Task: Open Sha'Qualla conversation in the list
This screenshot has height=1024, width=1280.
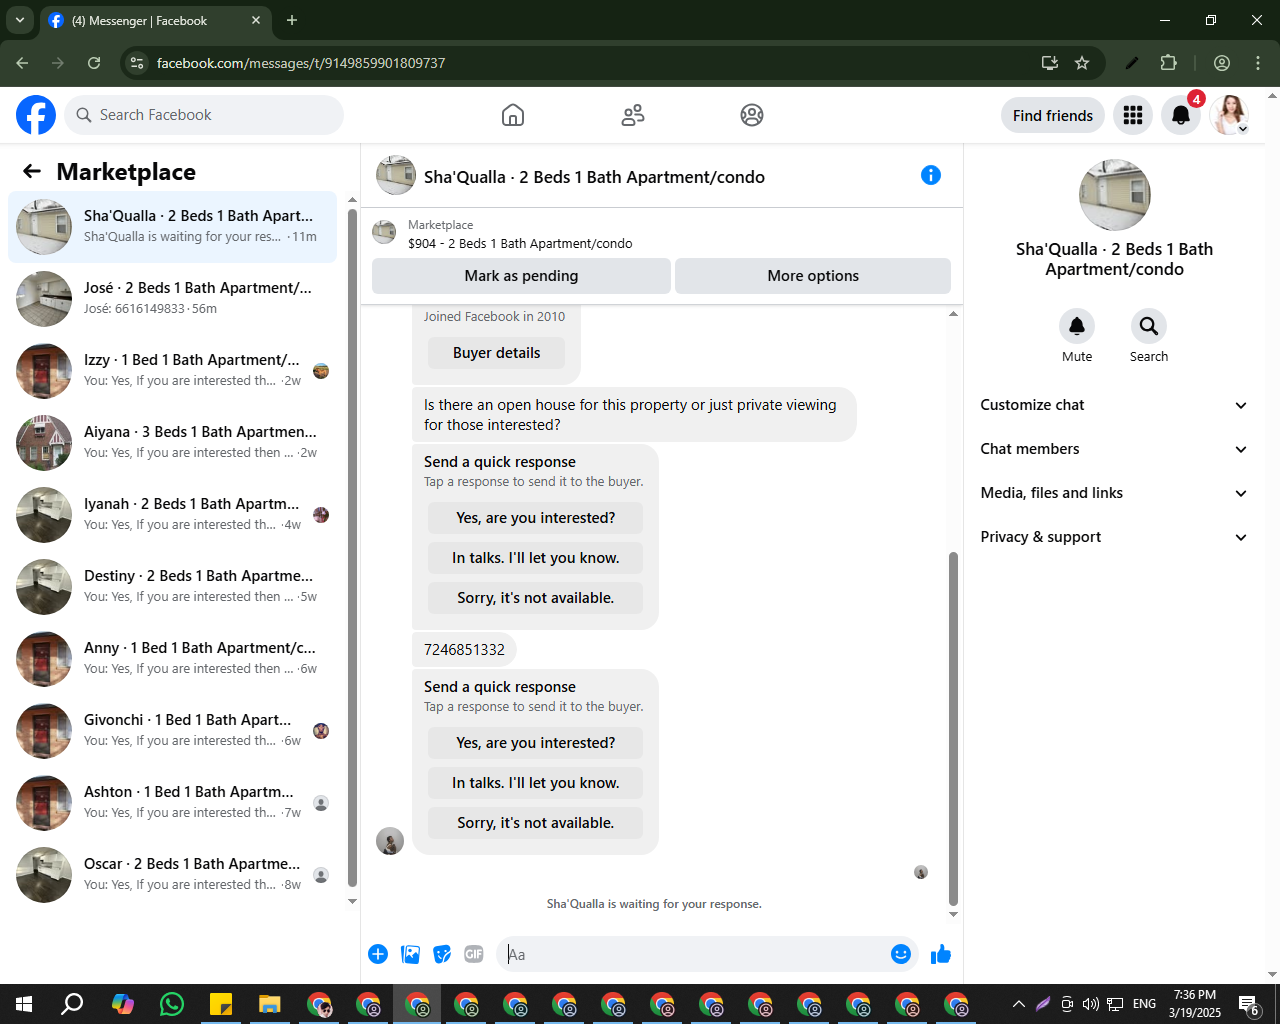Action: [x=172, y=227]
